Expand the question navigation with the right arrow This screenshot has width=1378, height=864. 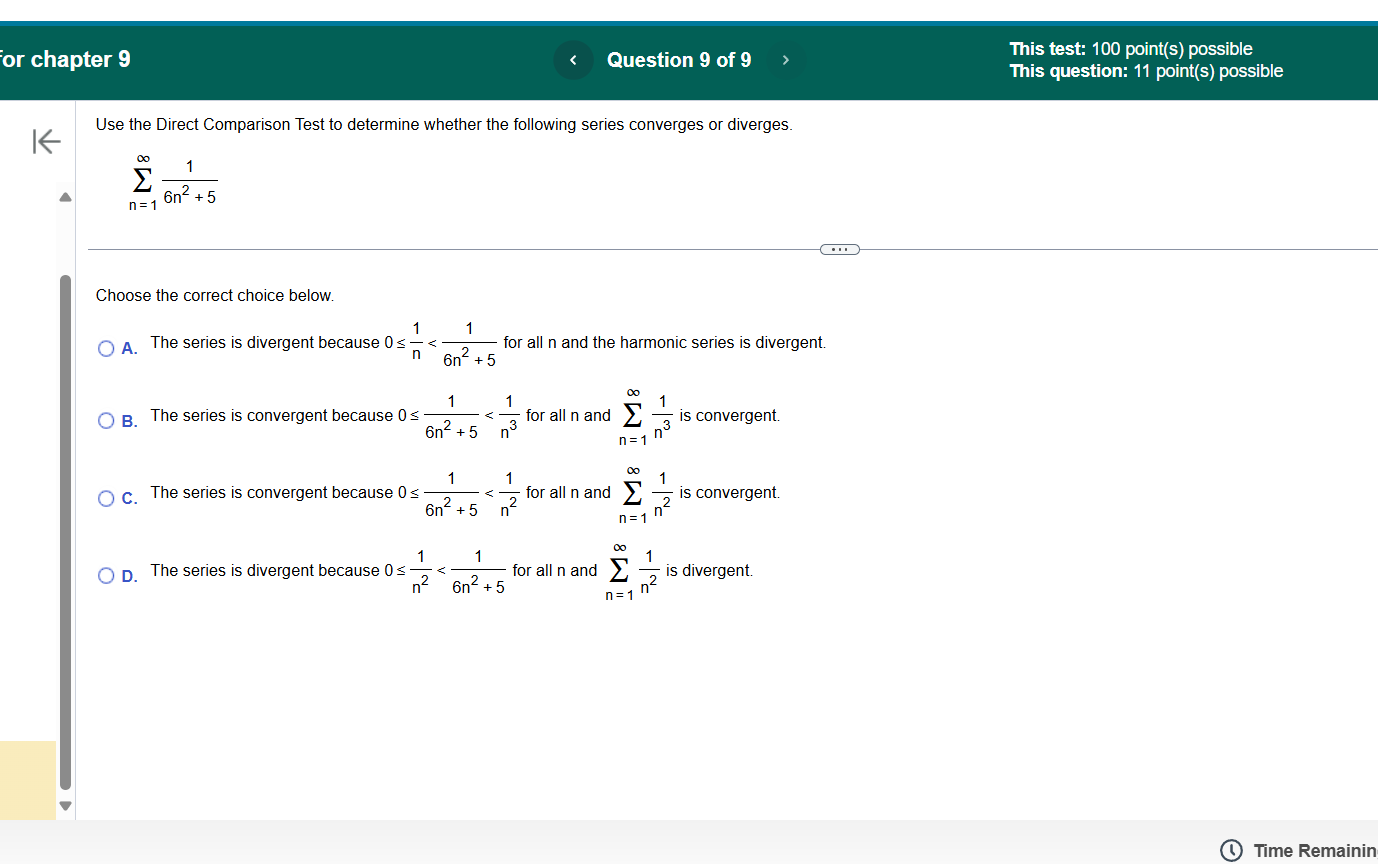pyautogui.click(x=786, y=60)
